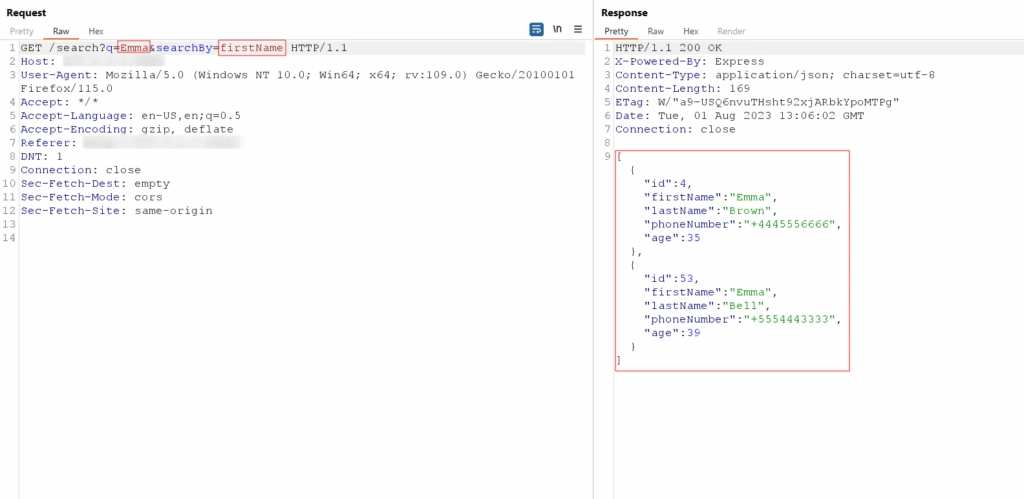The width and height of the screenshot is (1024, 499).
Task: Switch Request view to Pretty tab
Action: click(22, 31)
